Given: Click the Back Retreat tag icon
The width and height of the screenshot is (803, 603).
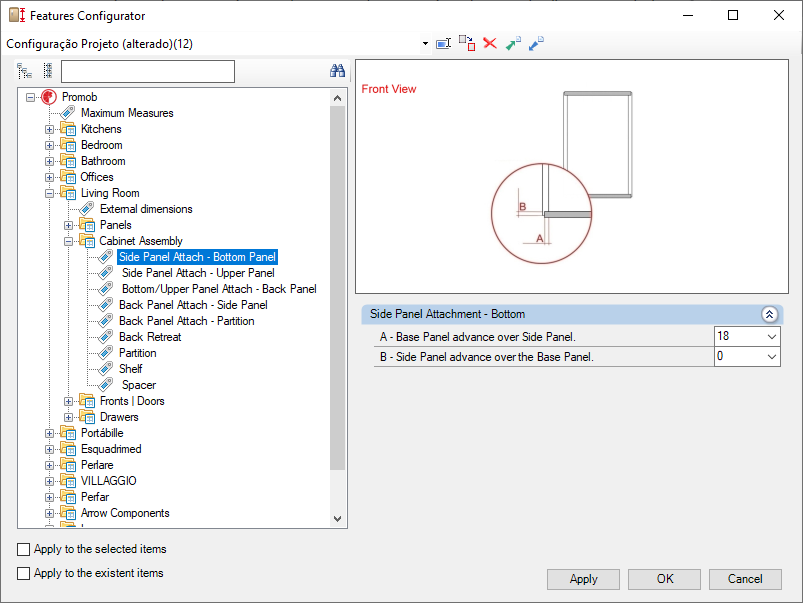Looking at the screenshot, I should [x=105, y=337].
